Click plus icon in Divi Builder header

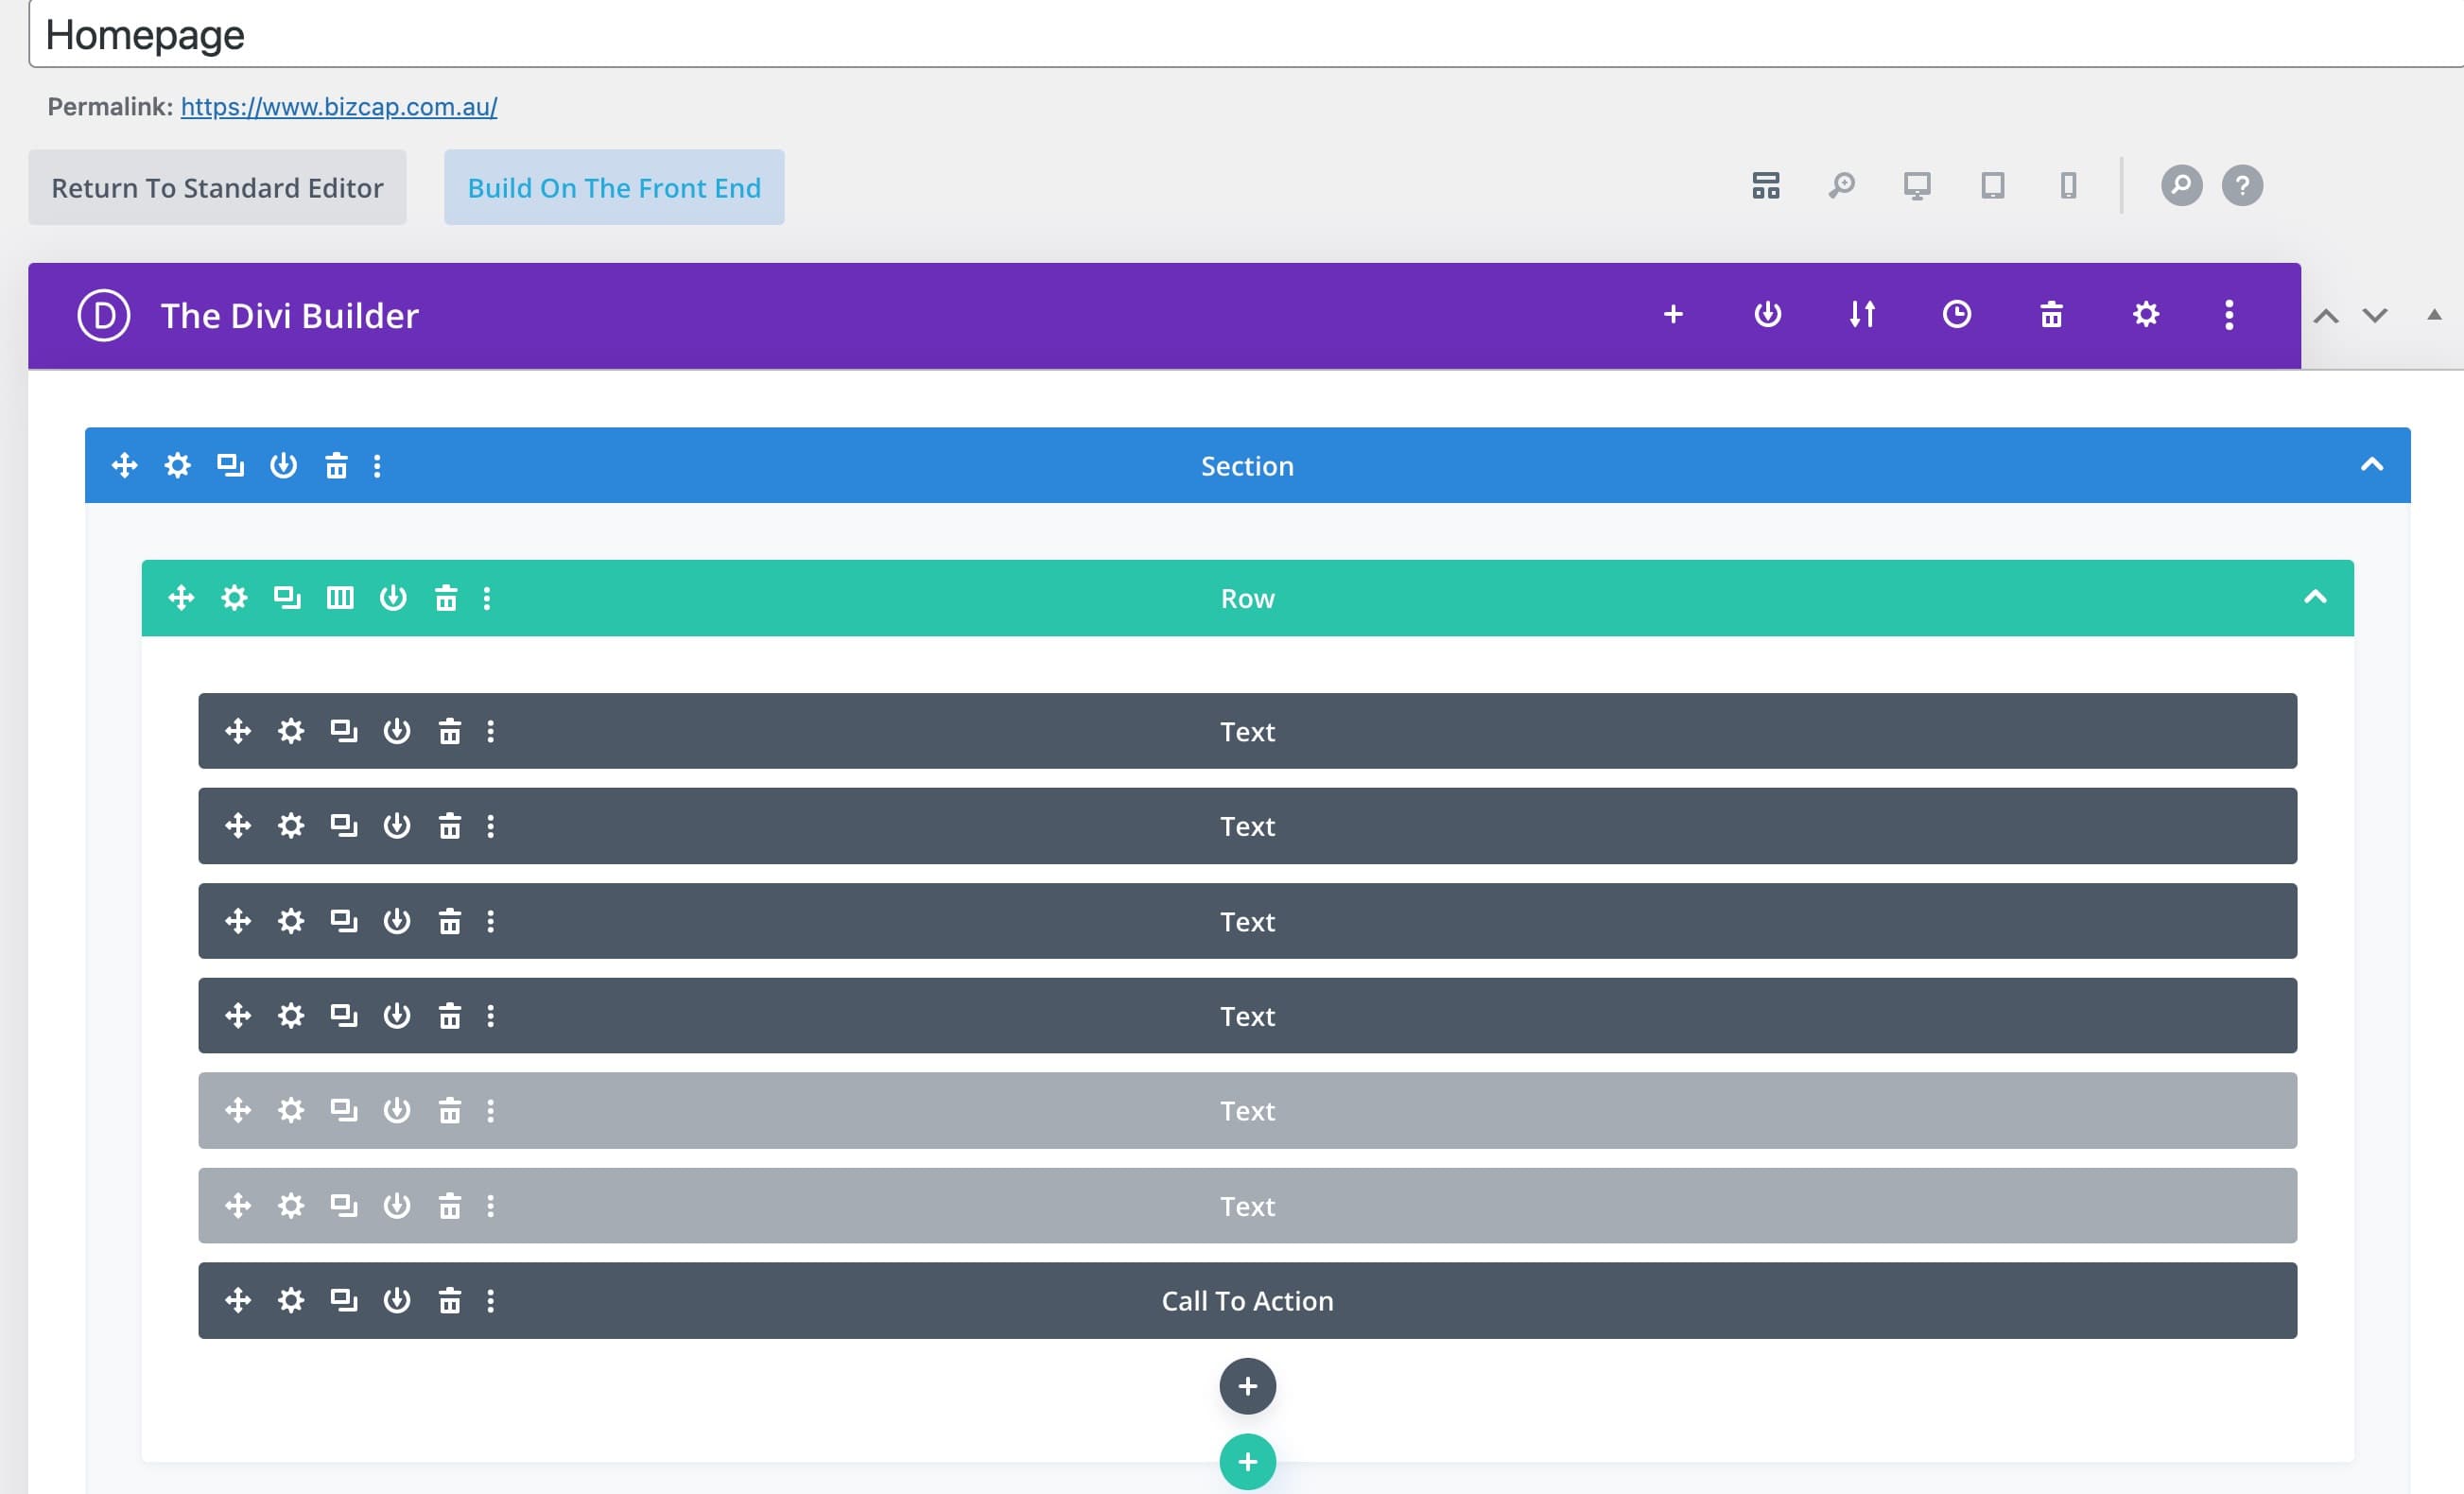pos(1673,315)
